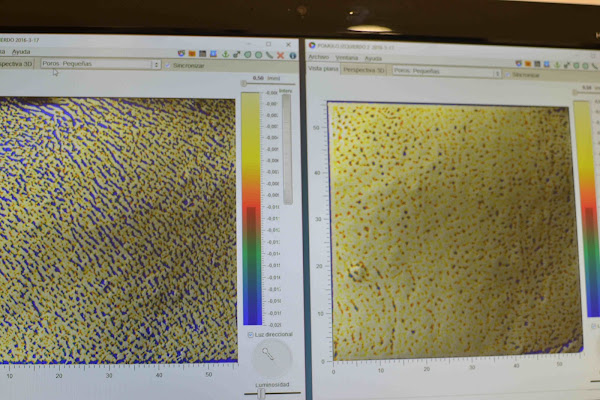600x400 pixels.
Task: Maximize the left window
Action: click(268, 44)
